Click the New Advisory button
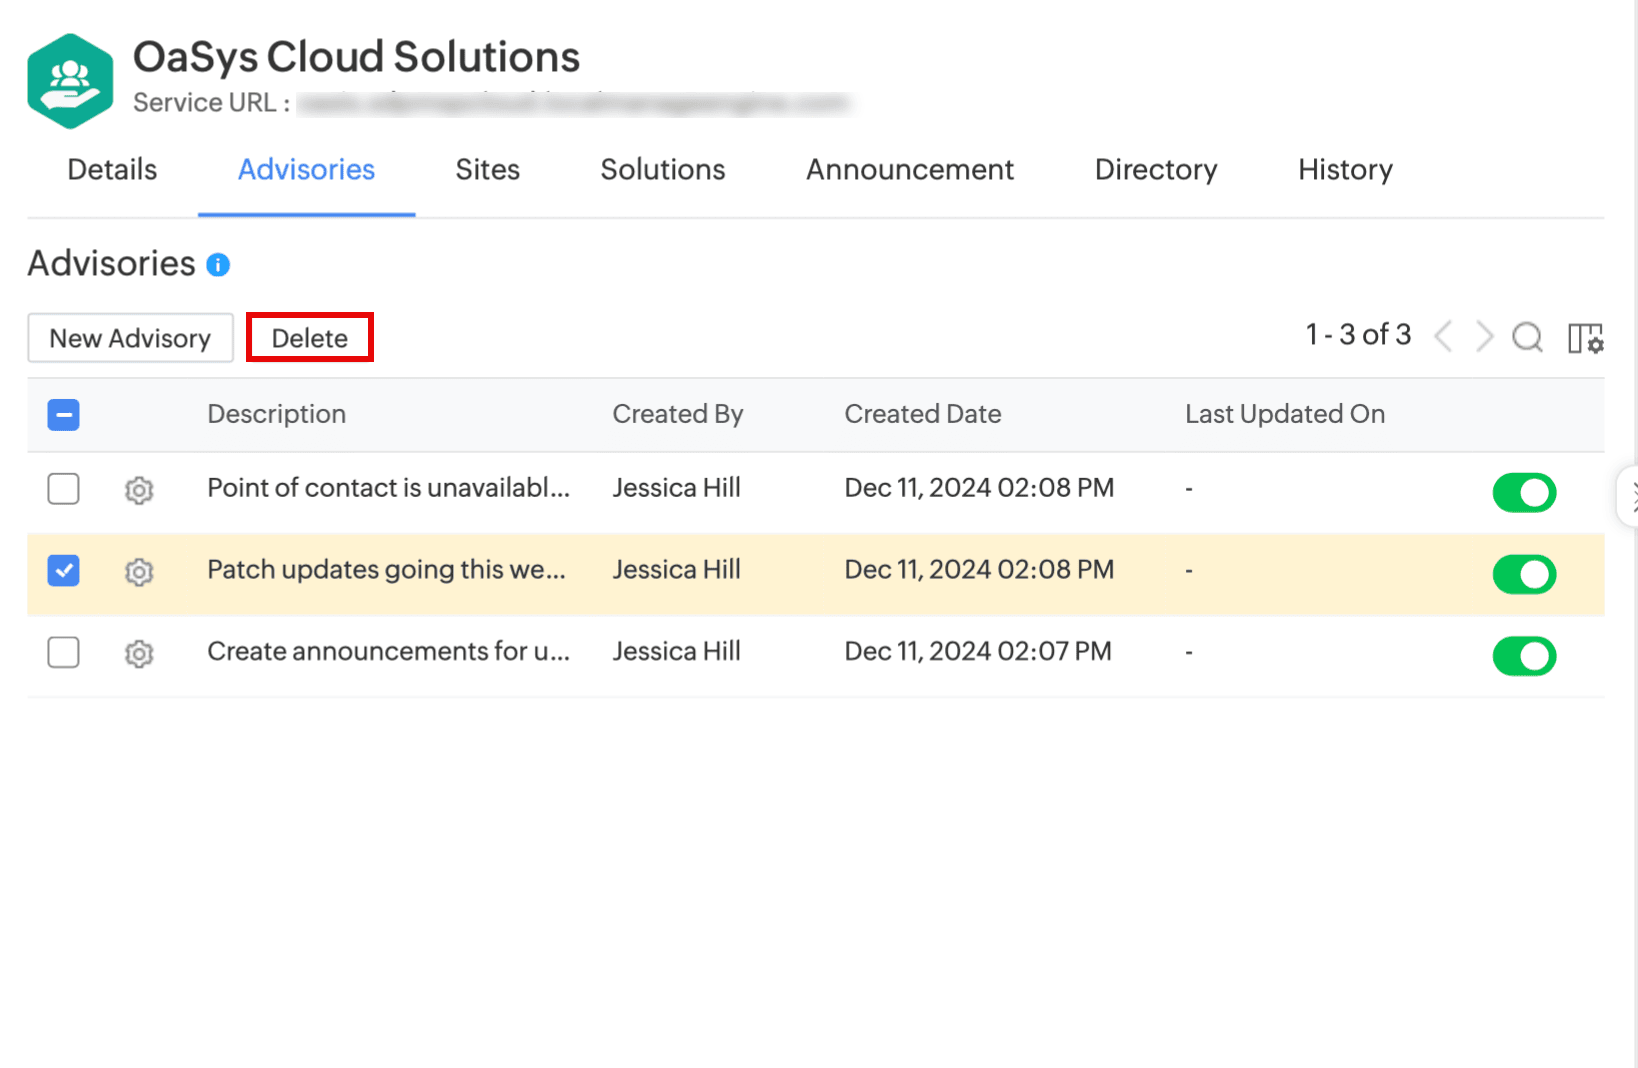 [130, 338]
